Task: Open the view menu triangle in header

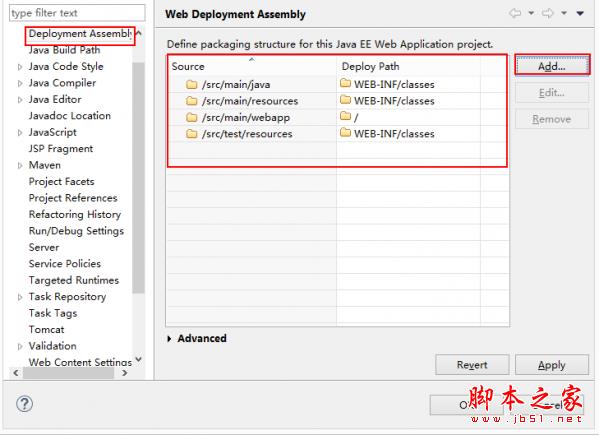Action: point(580,13)
